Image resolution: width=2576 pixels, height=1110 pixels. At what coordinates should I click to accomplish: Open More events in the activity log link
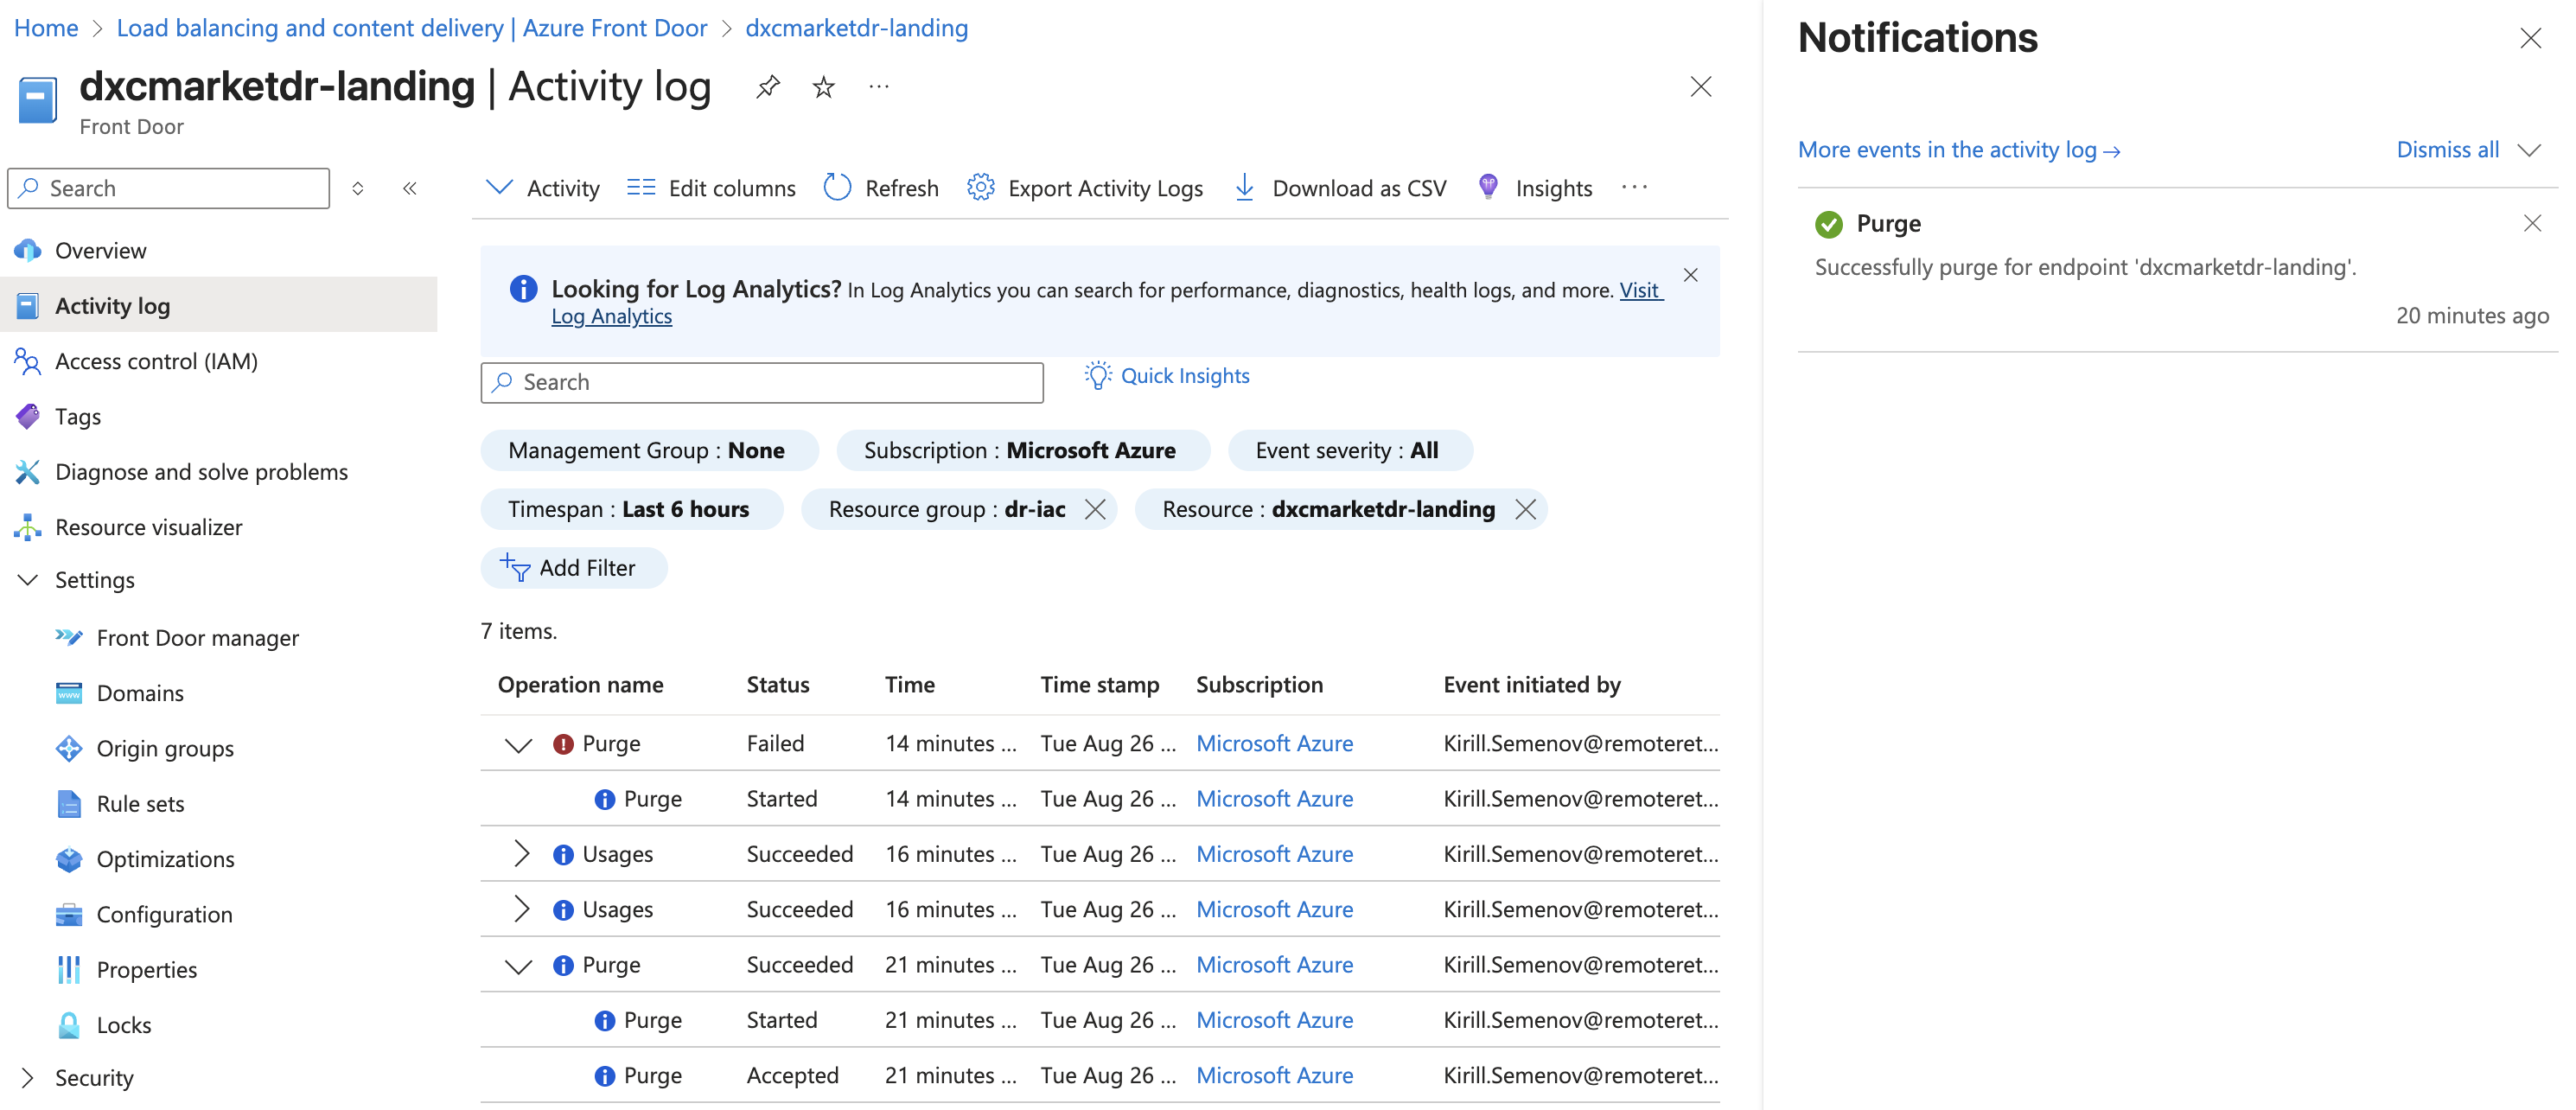(1957, 150)
